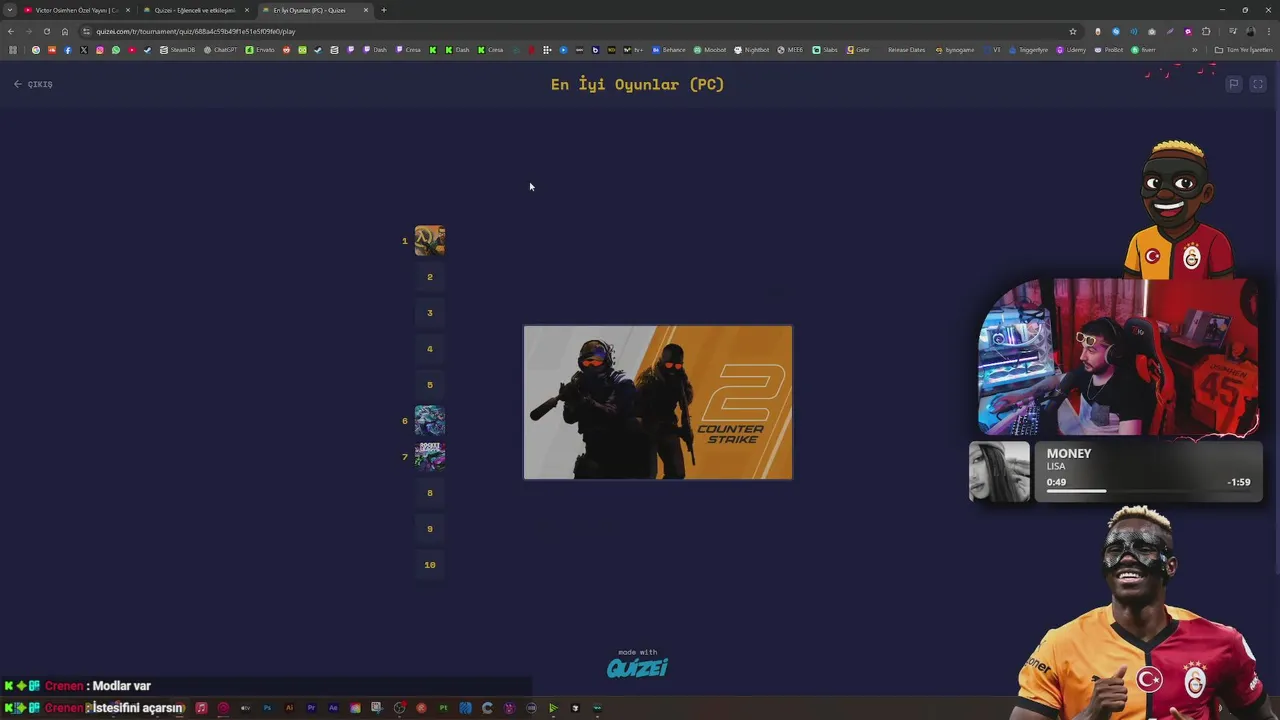Open the SteamDB bookmark
Image resolution: width=1280 pixels, height=720 pixels.
click(x=177, y=50)
